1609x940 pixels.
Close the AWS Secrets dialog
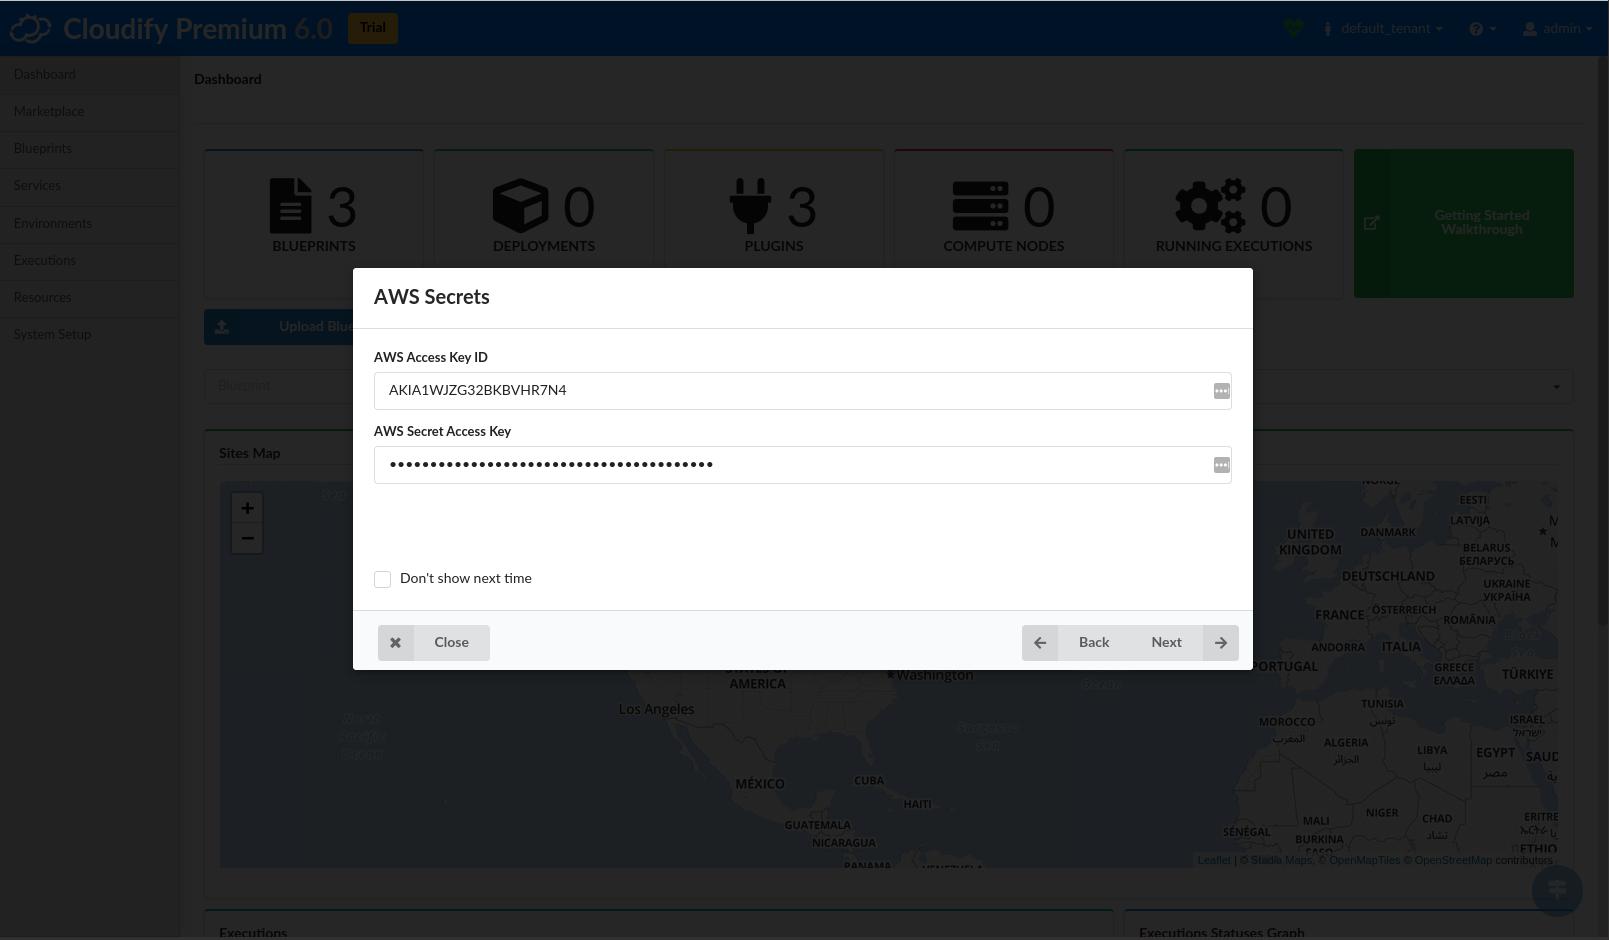click(x=433, y=642)
